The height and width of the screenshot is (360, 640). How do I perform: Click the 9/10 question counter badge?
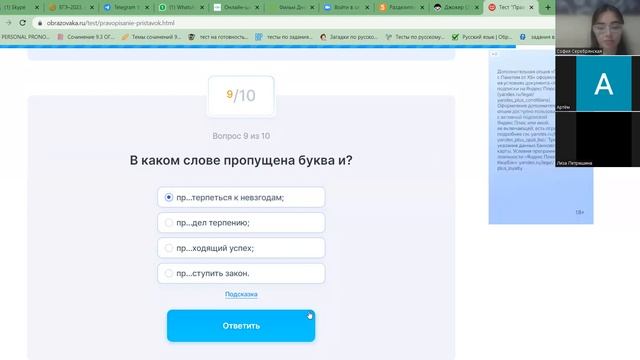tap(241, 96)
